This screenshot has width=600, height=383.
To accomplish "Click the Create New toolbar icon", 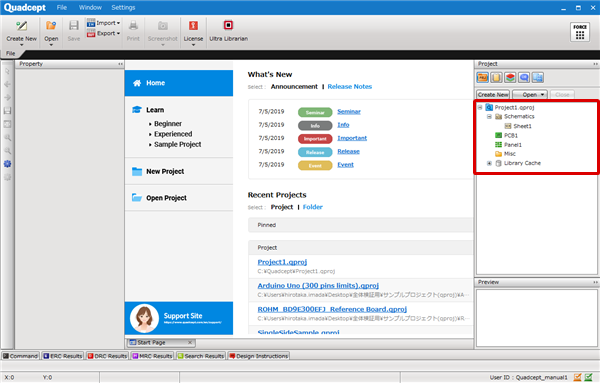I will [x=21, y=26].
